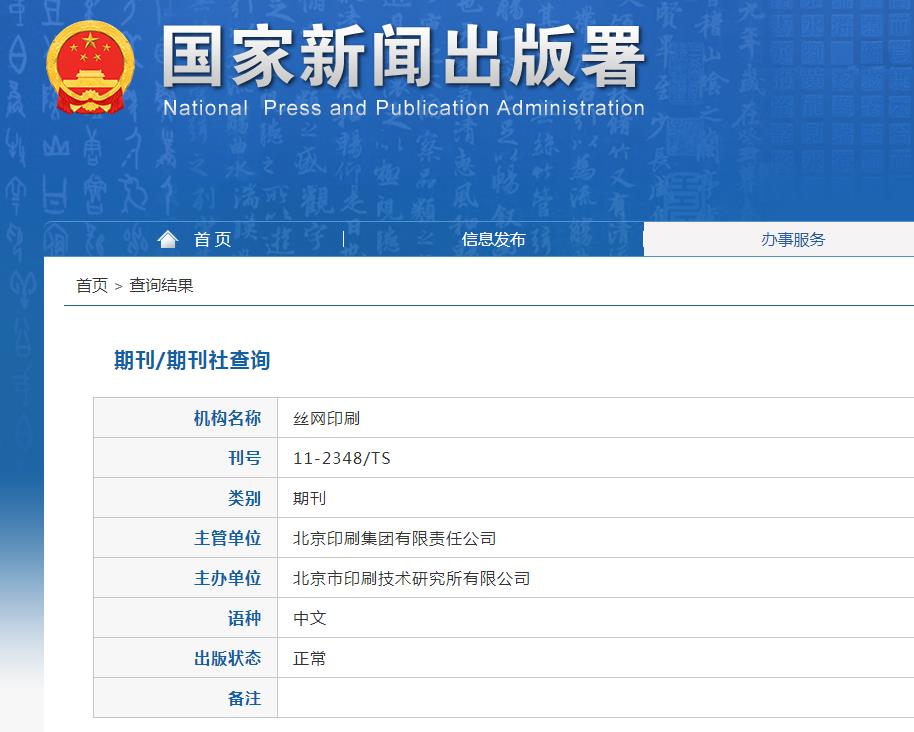Select the 丝网印刷 institution name value
The height and width of the screenshot is (732, 914).
[326, 418]
